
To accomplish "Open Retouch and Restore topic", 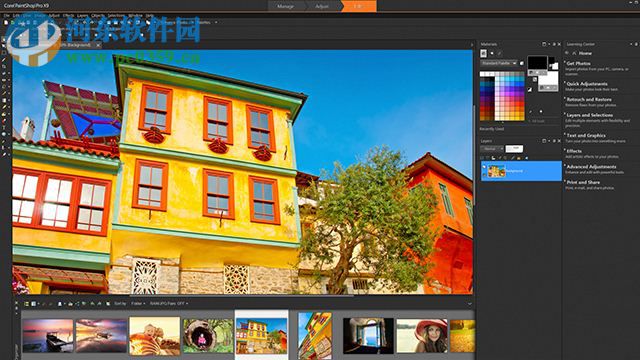I will (589, 100).
